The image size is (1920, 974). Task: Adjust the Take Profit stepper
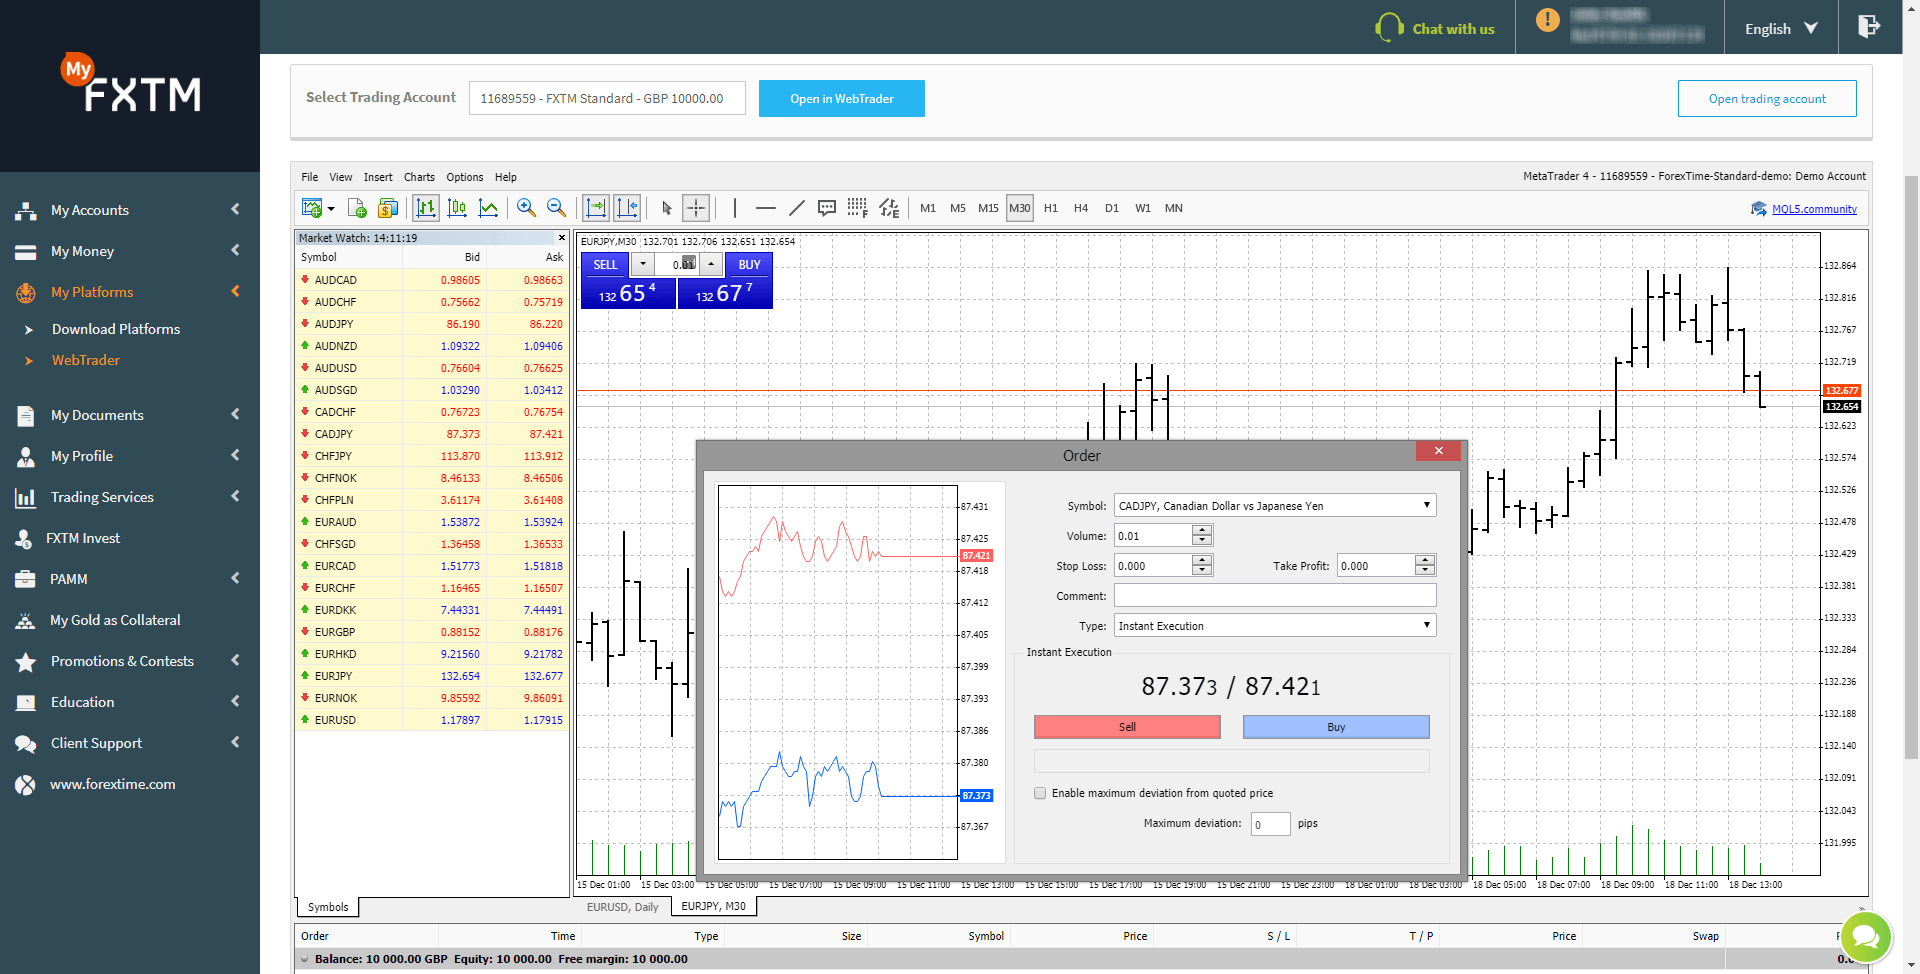coord(1425,566)
